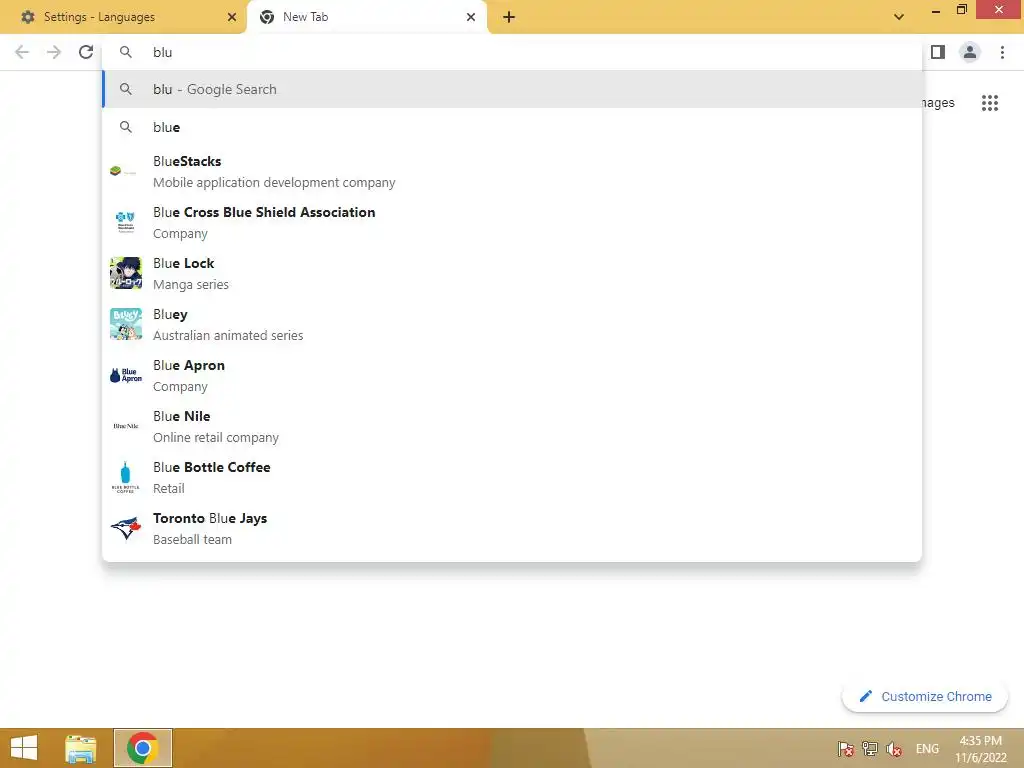Click the Customize Chrome button
The width and height of the screenshot is (1024, 768).
pos(925,697)
